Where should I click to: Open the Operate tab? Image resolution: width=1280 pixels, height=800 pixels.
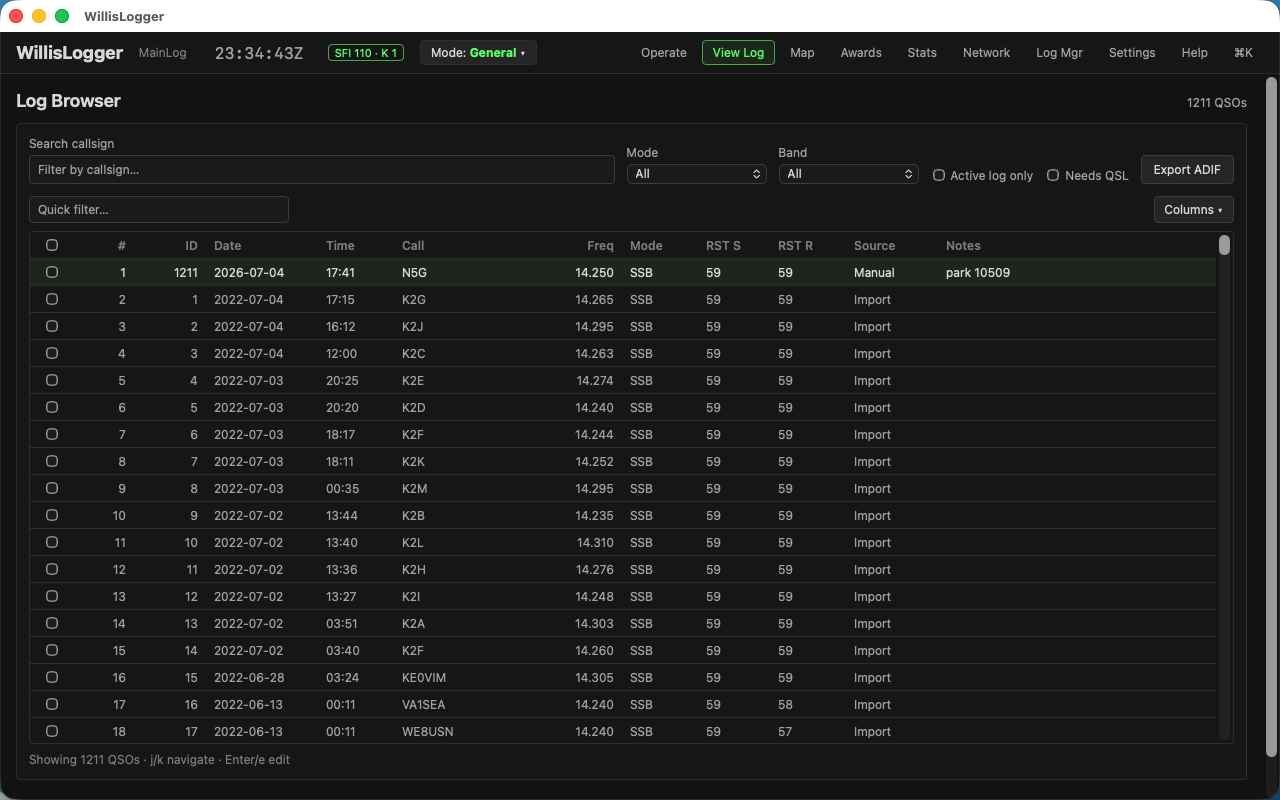coord(664,53)
